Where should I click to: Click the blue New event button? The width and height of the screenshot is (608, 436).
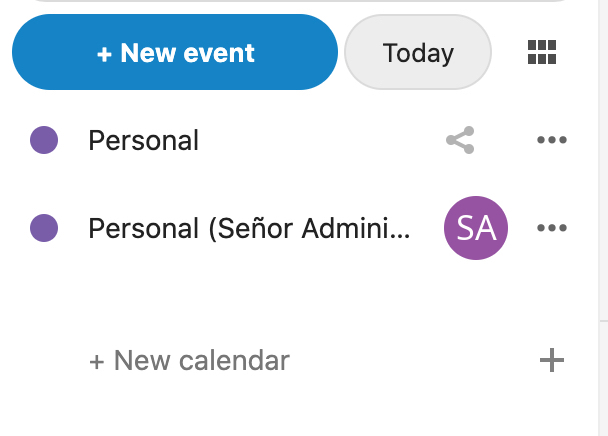[x=175, y=52]
